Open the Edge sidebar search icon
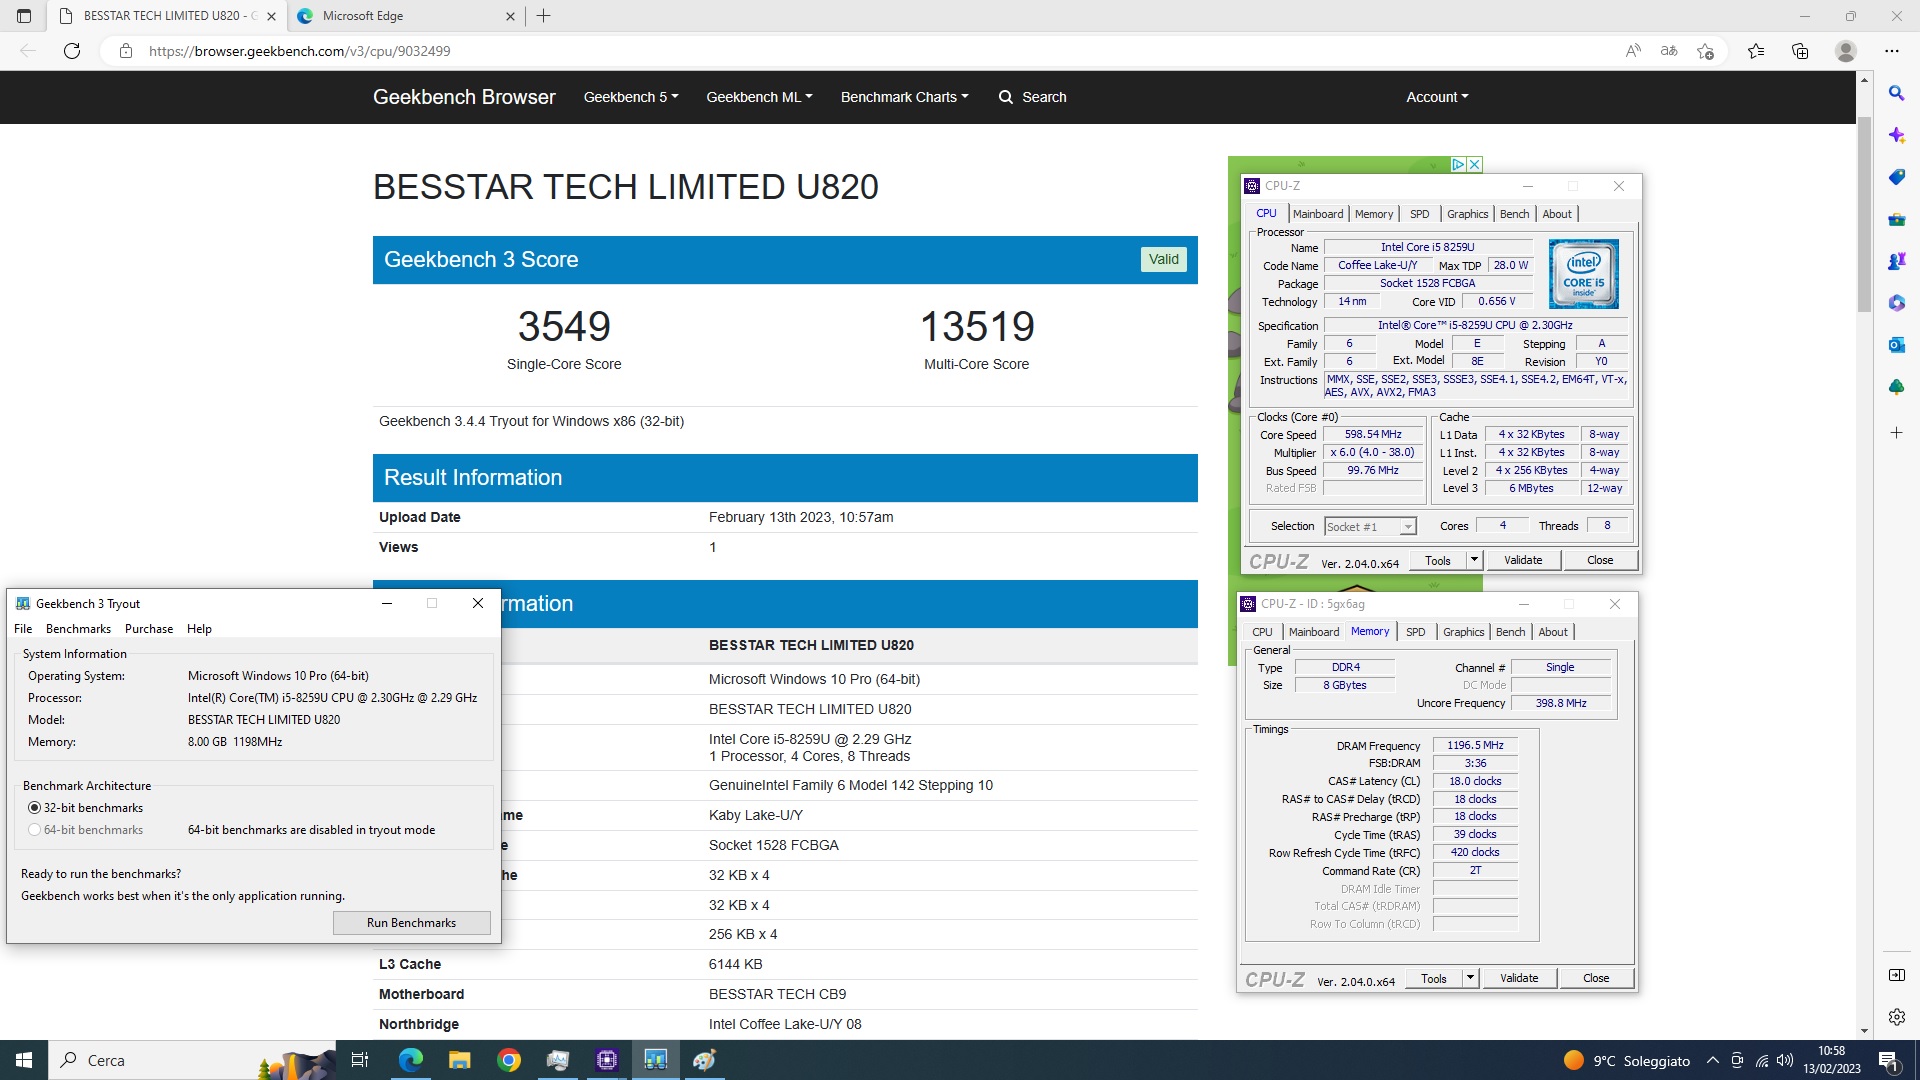This screenshot has width=1920, height=1080. [1896, 93]
